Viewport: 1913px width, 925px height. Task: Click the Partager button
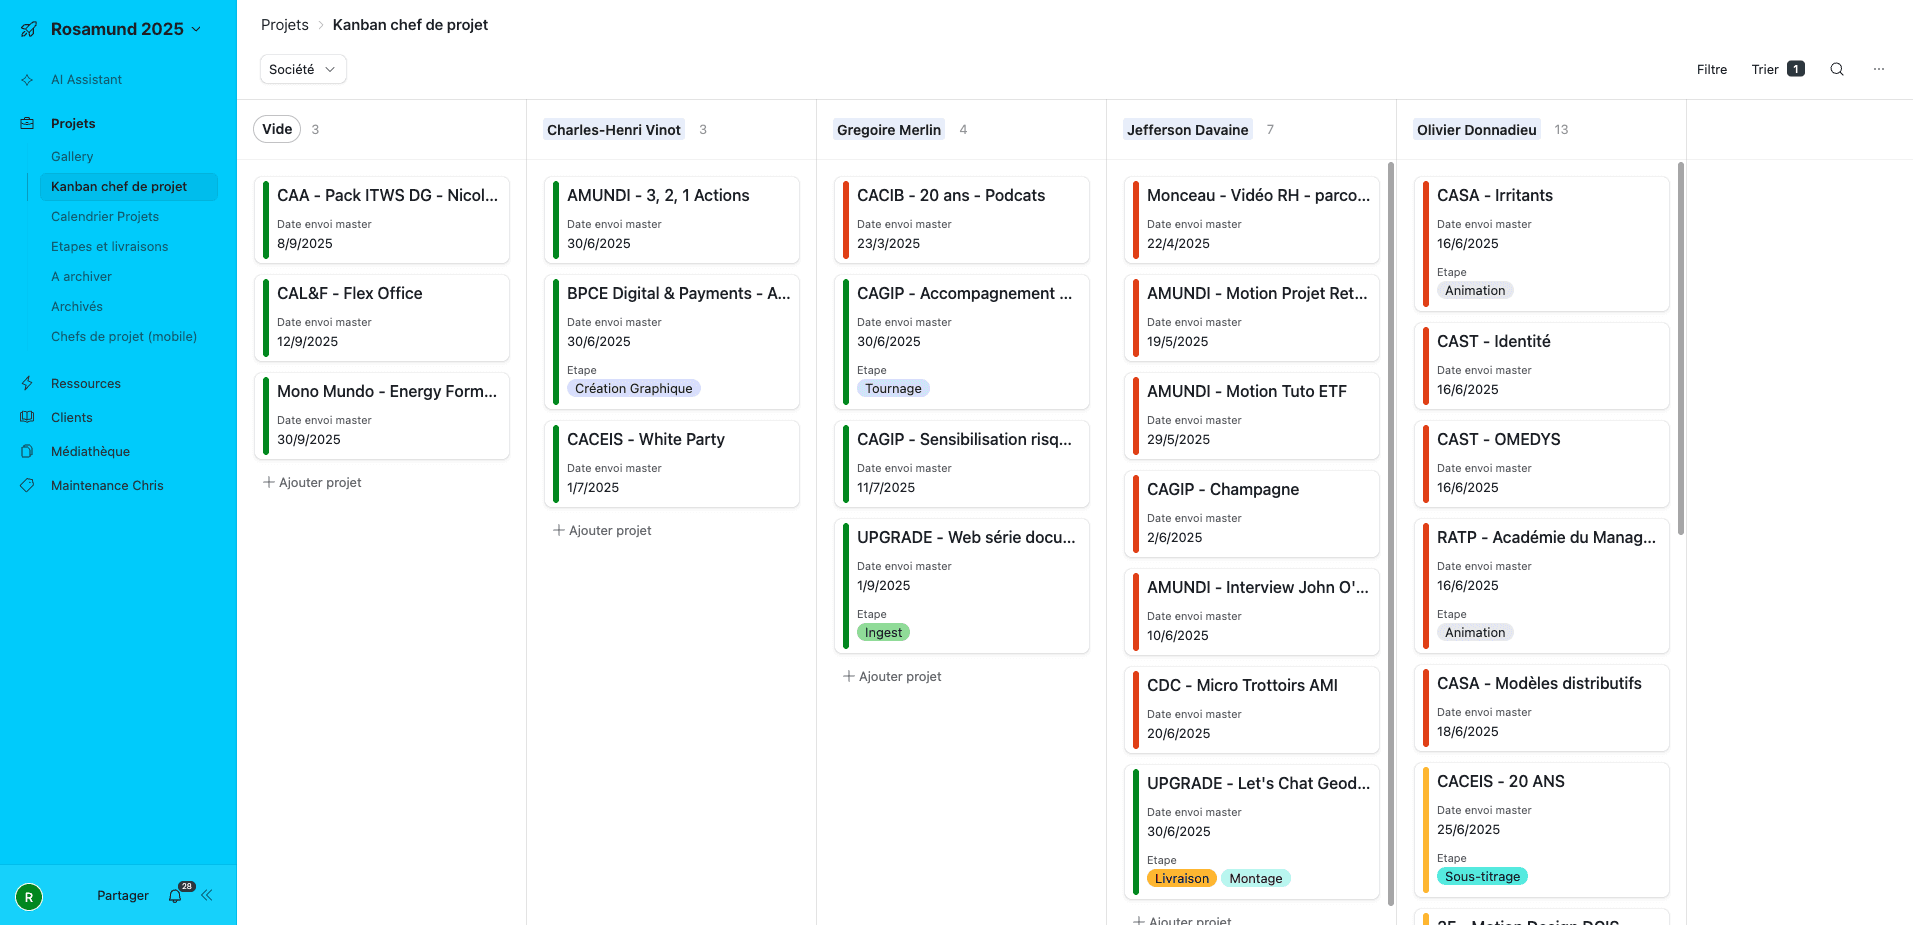(122, 895)
